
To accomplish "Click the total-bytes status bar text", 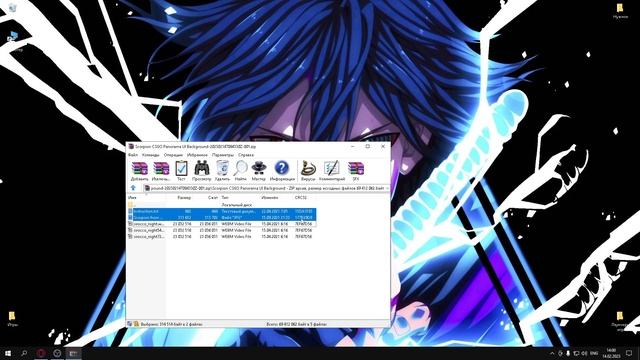I will [x=297, y=324].
